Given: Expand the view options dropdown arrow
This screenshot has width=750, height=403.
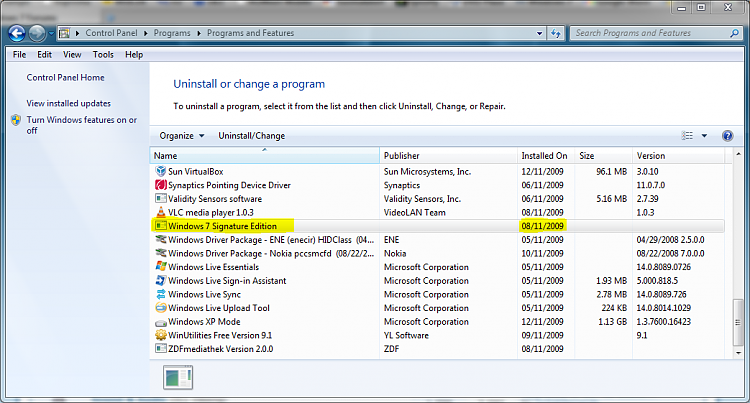Looking at the screenshot, I should tap(704, 136).
